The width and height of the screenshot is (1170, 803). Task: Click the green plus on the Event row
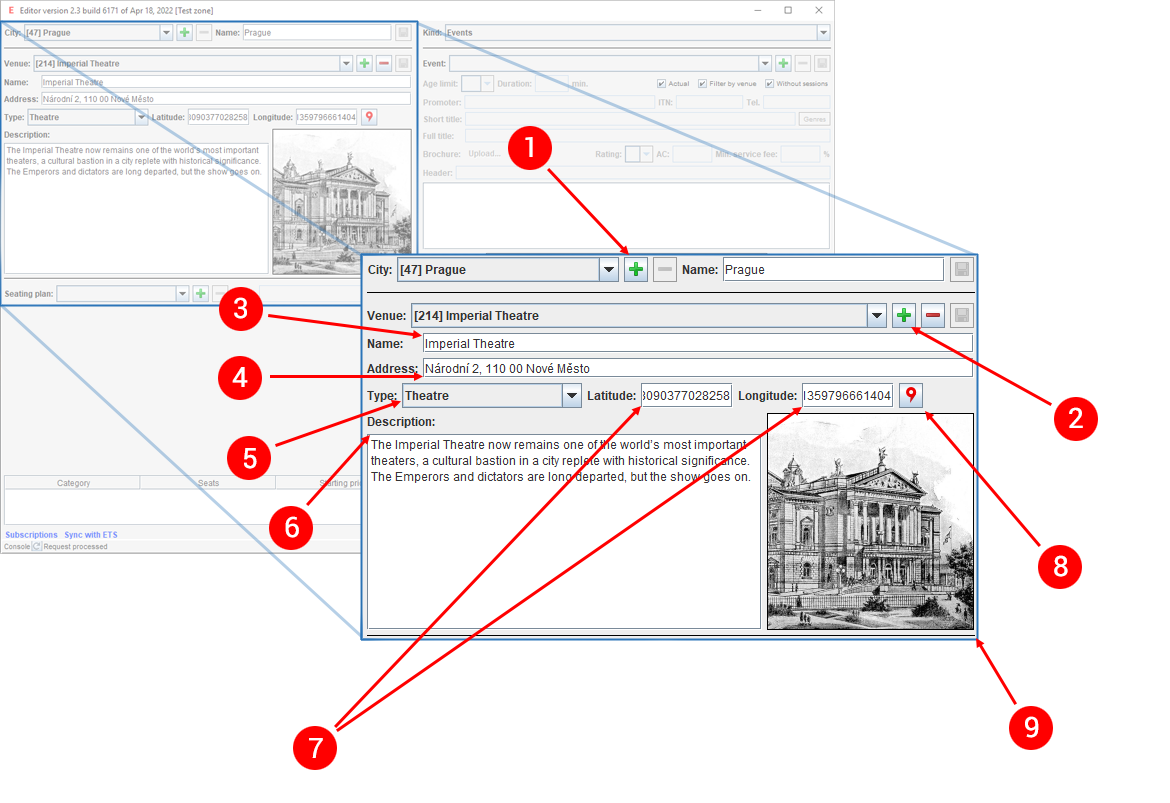pyautogui.click(x=783, y=63)
